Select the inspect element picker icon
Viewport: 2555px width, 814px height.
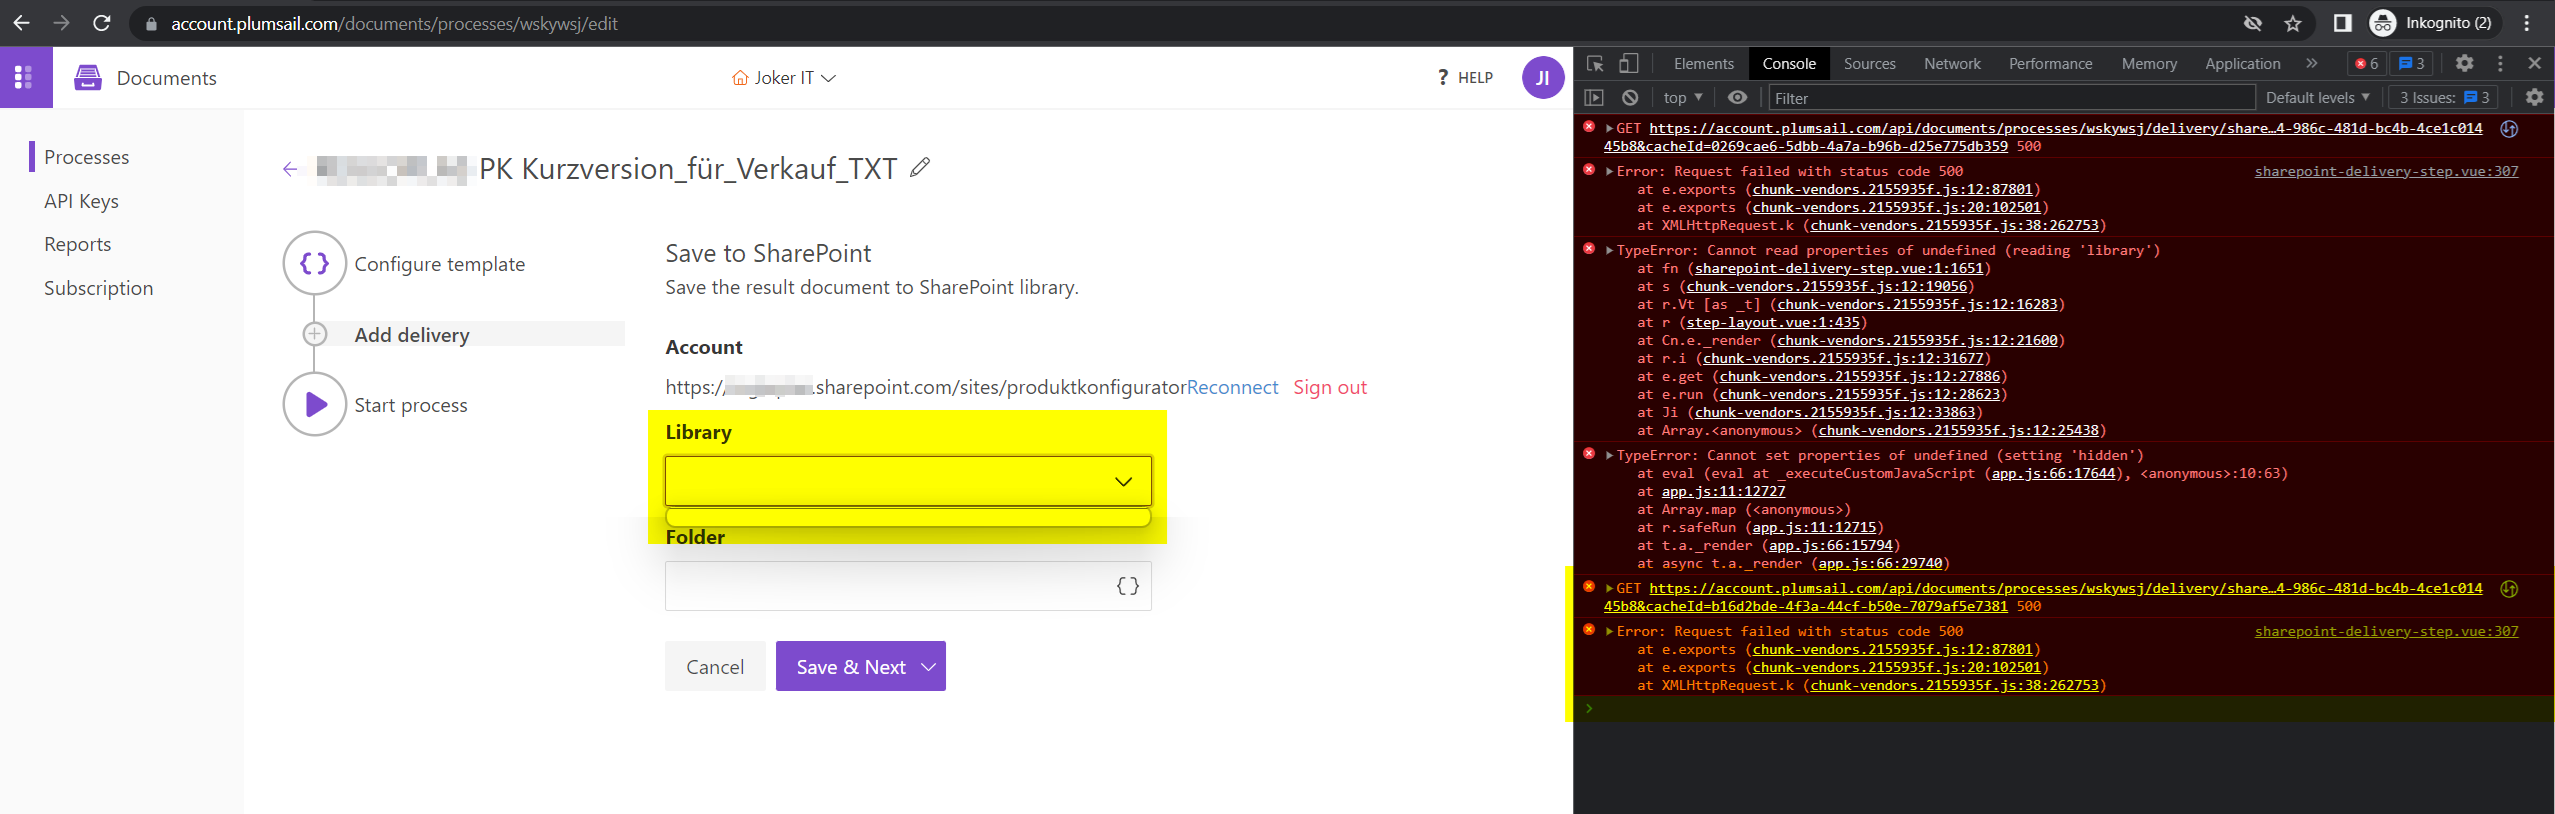pyautogui.click(x=1595, y=63)
